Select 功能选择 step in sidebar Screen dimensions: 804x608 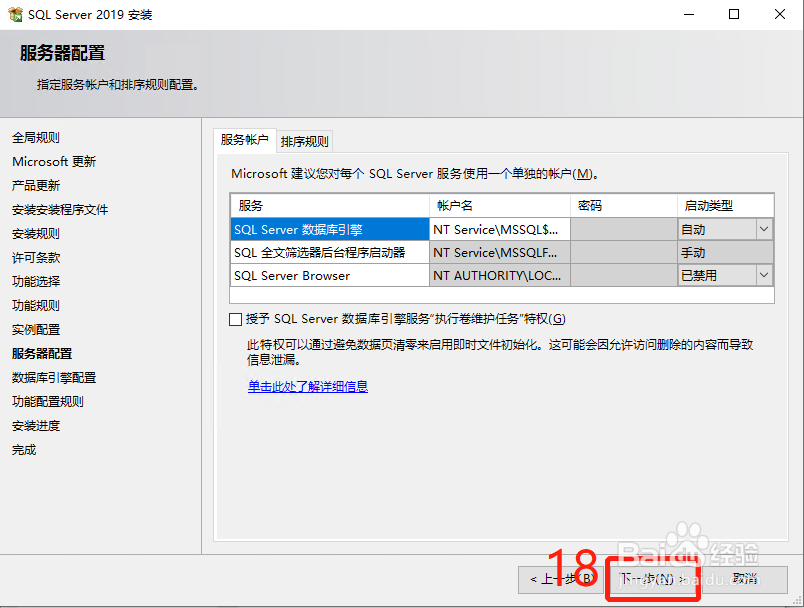point(36,281)
